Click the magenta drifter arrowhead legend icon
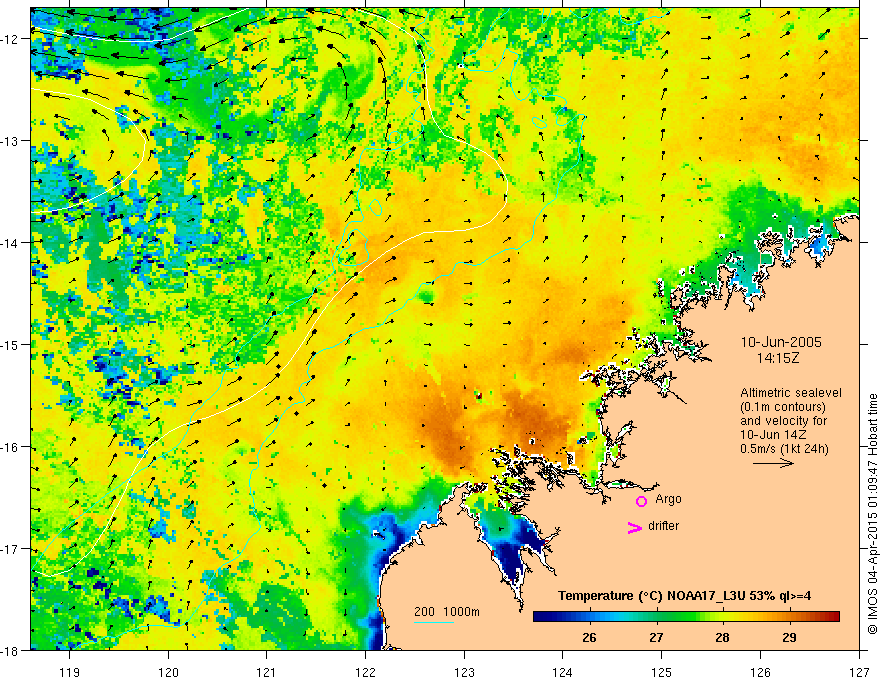 [x=635, y=527]
